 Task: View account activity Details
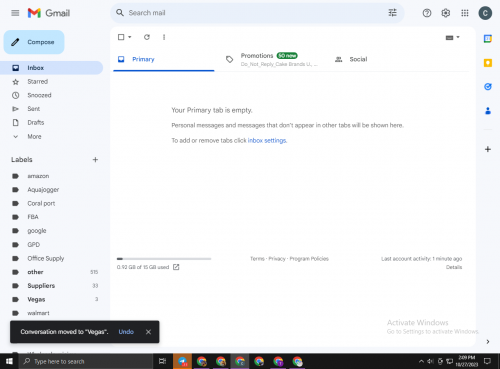click(454, 267)
